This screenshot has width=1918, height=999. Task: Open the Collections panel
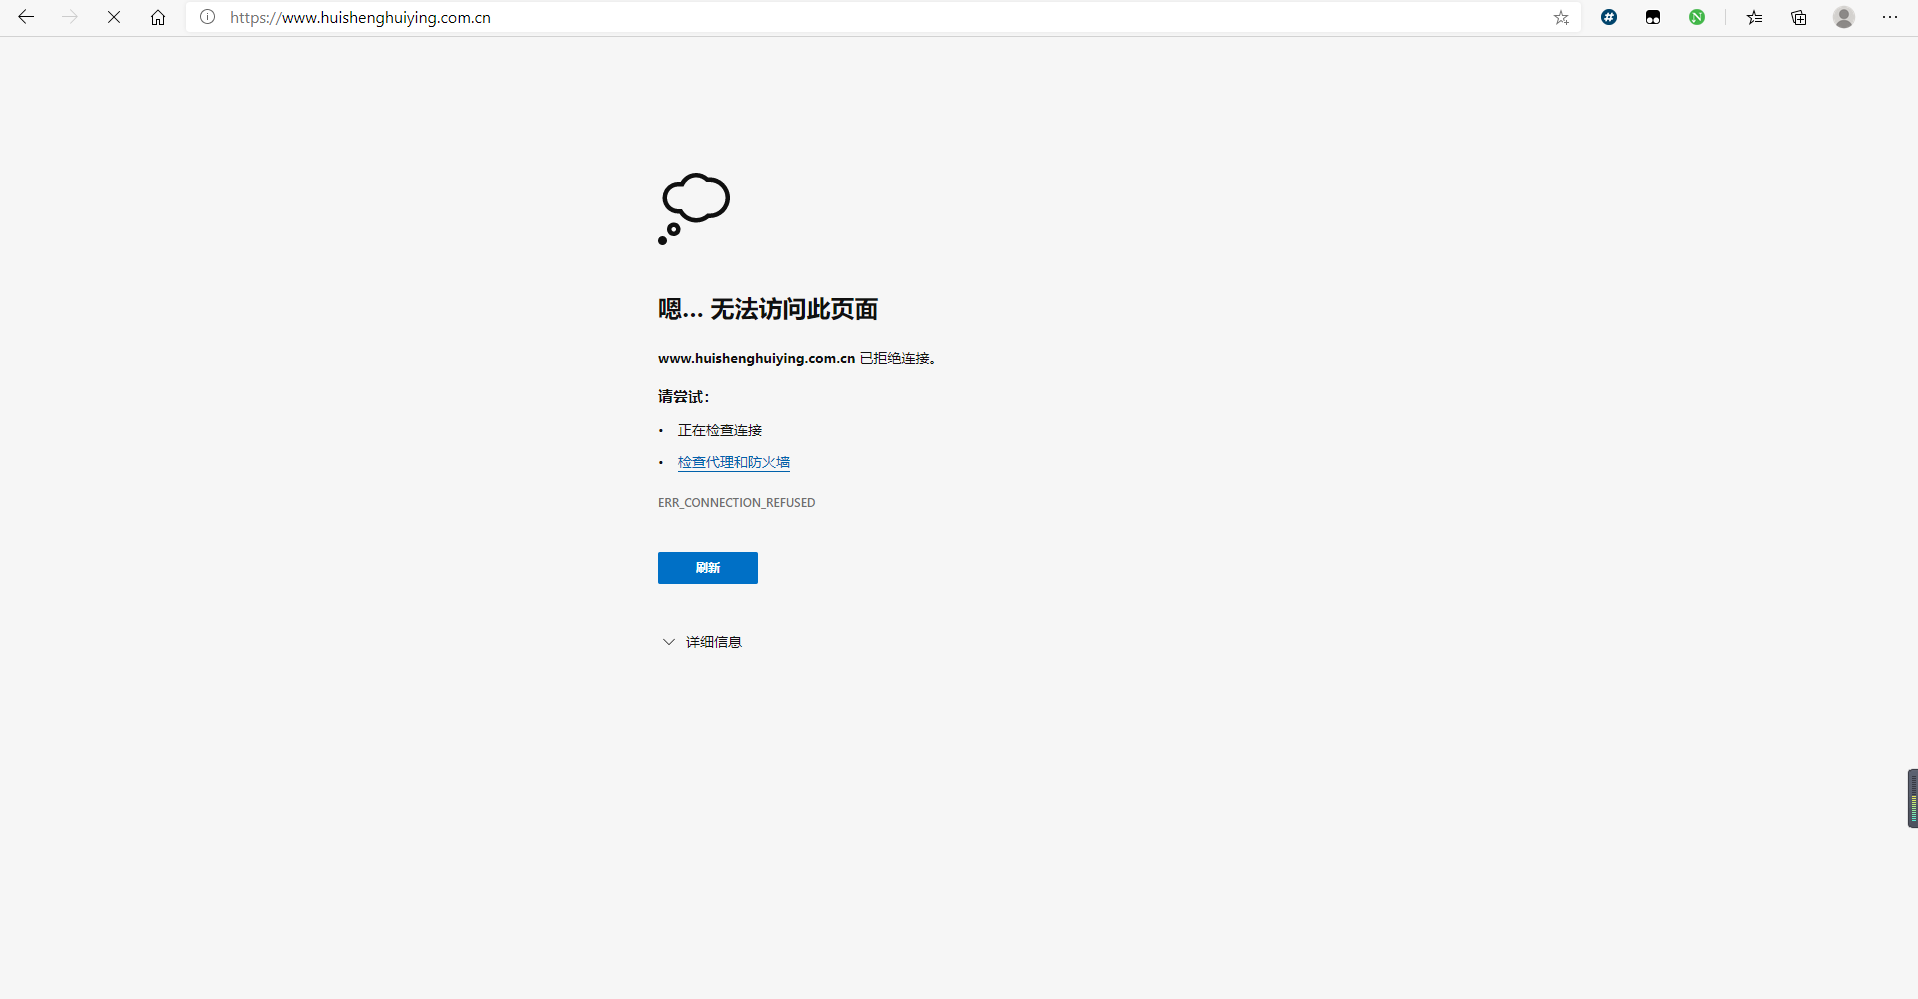pyautogui.click(x=1798, y=17)
